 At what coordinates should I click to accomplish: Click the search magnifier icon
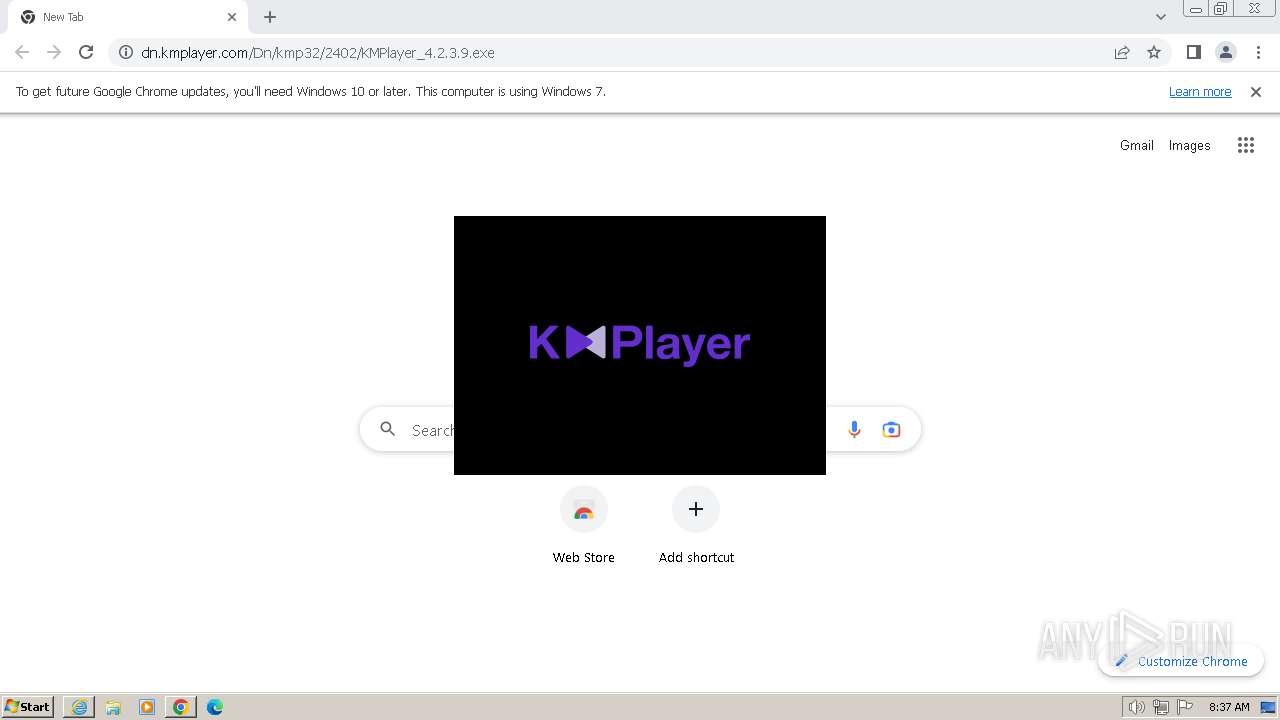(x=387, y=430)
